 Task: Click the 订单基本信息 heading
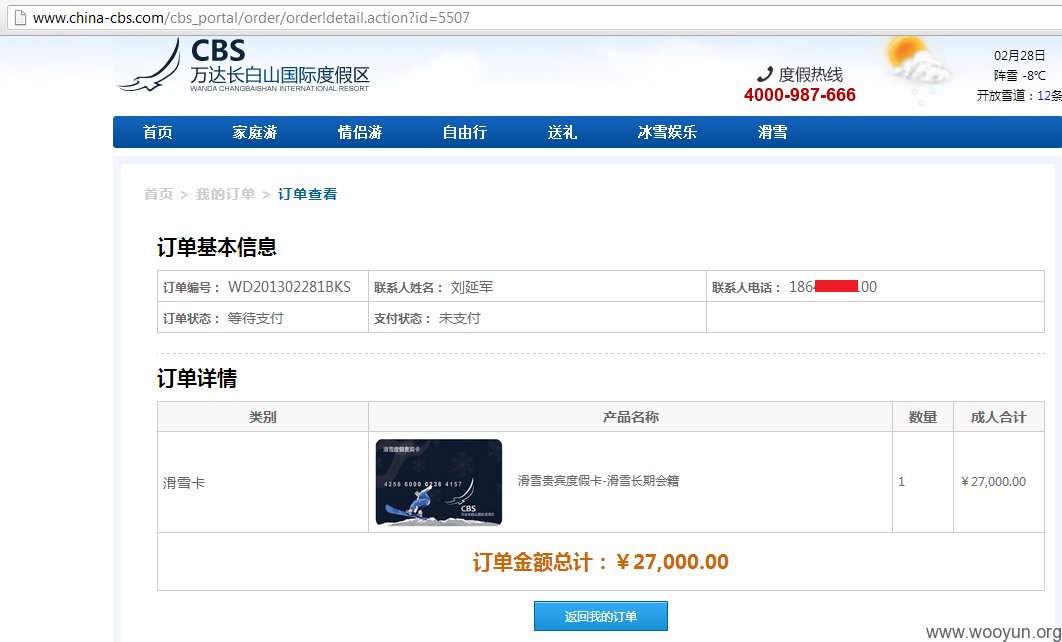217,247
